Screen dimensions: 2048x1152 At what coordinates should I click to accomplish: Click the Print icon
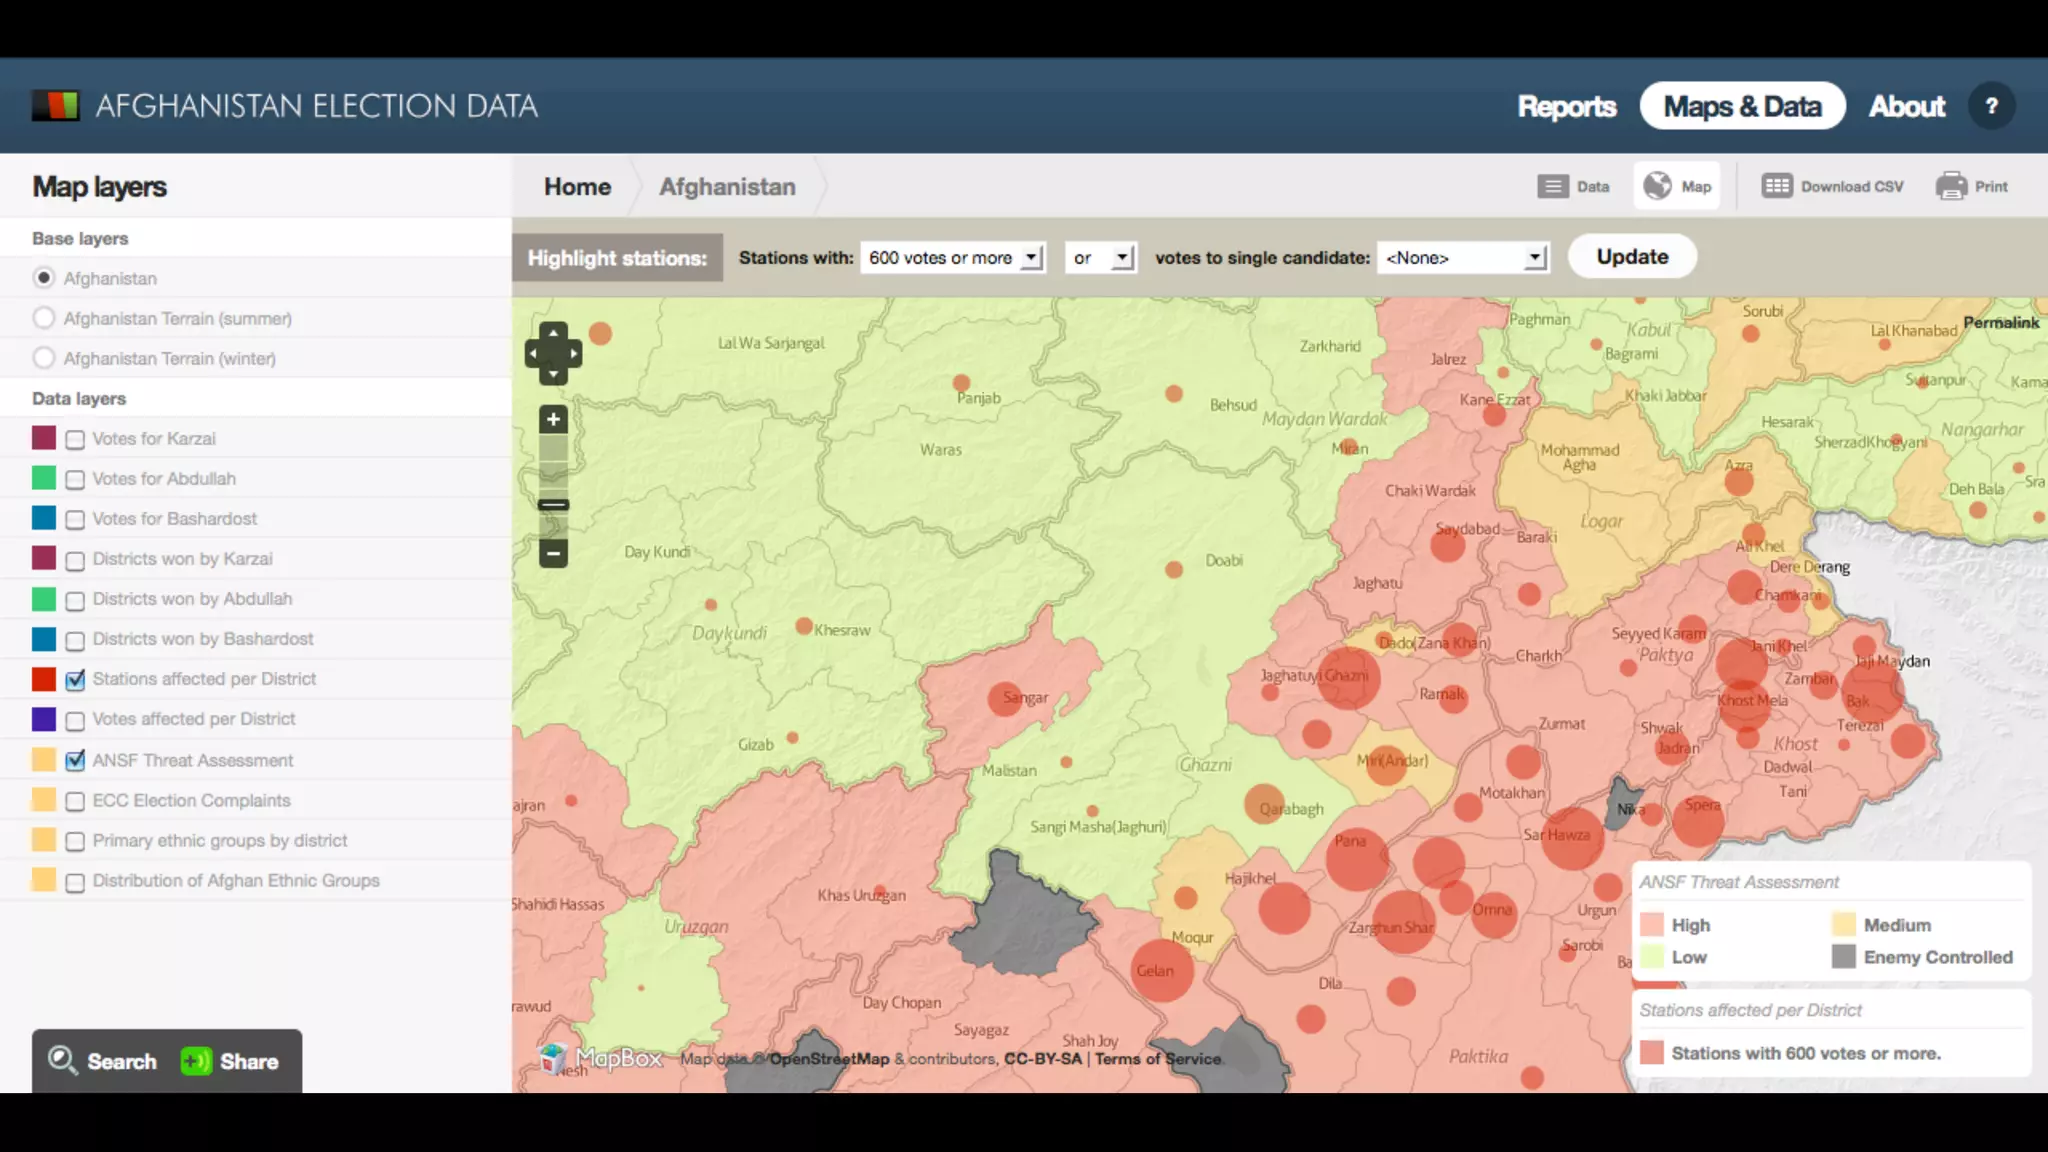coord(1951,186)
